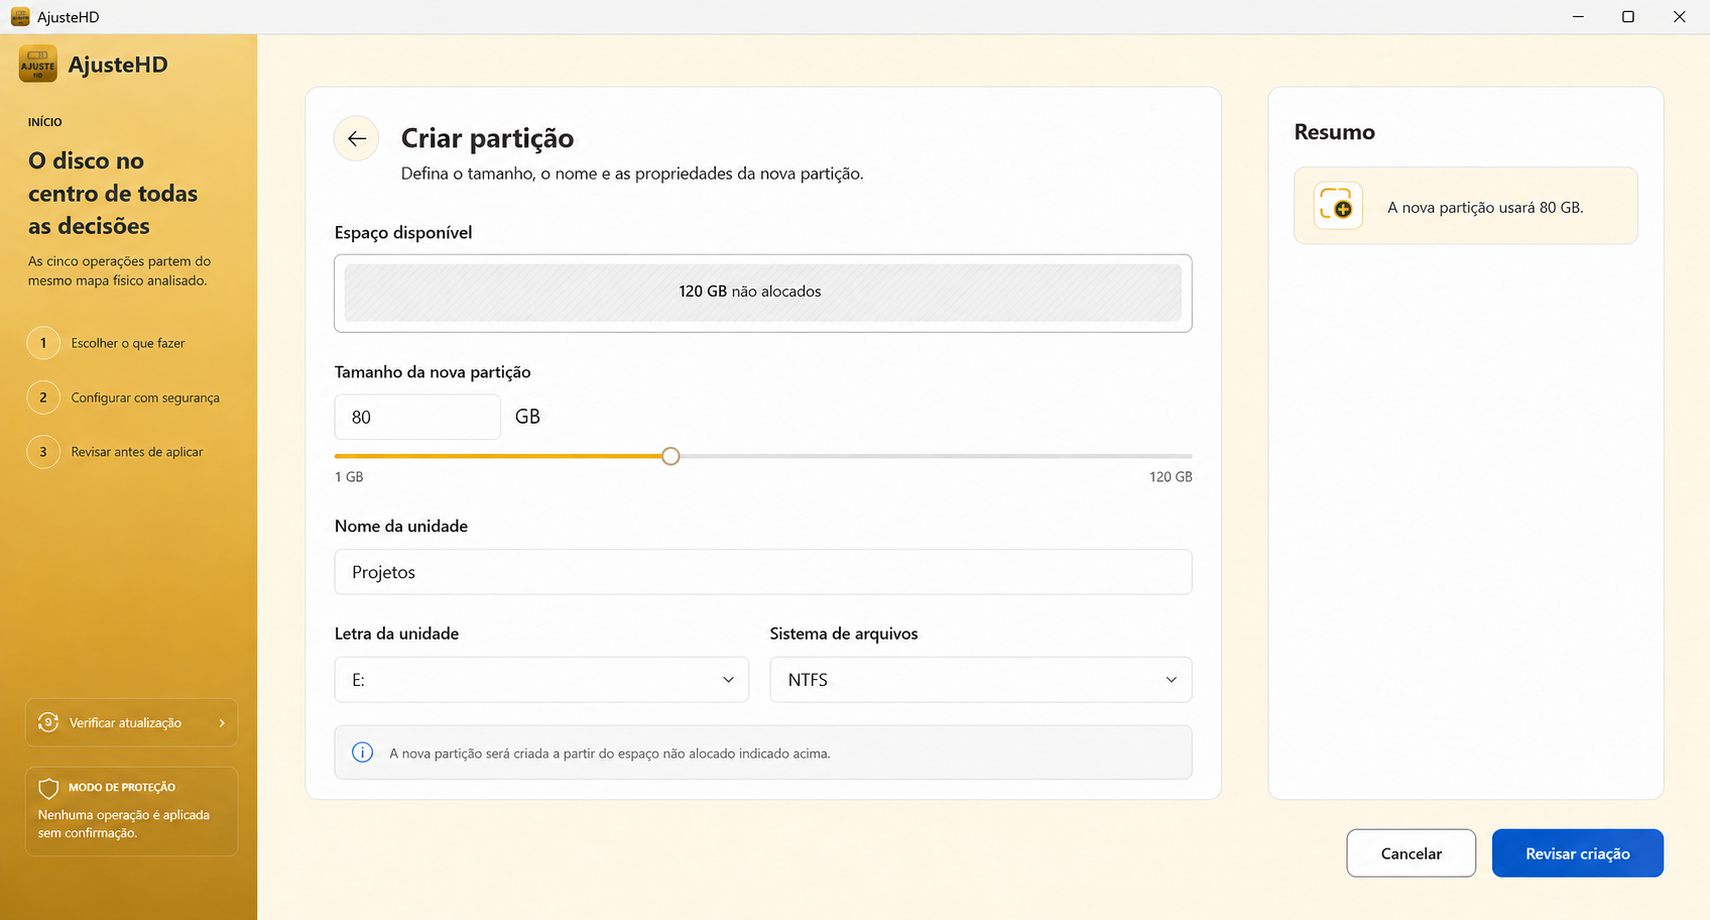The width and height of the screenshot is (1710, 920).
Task: Click the info icon in the notice bar
Action: click(x=363, y=753)
